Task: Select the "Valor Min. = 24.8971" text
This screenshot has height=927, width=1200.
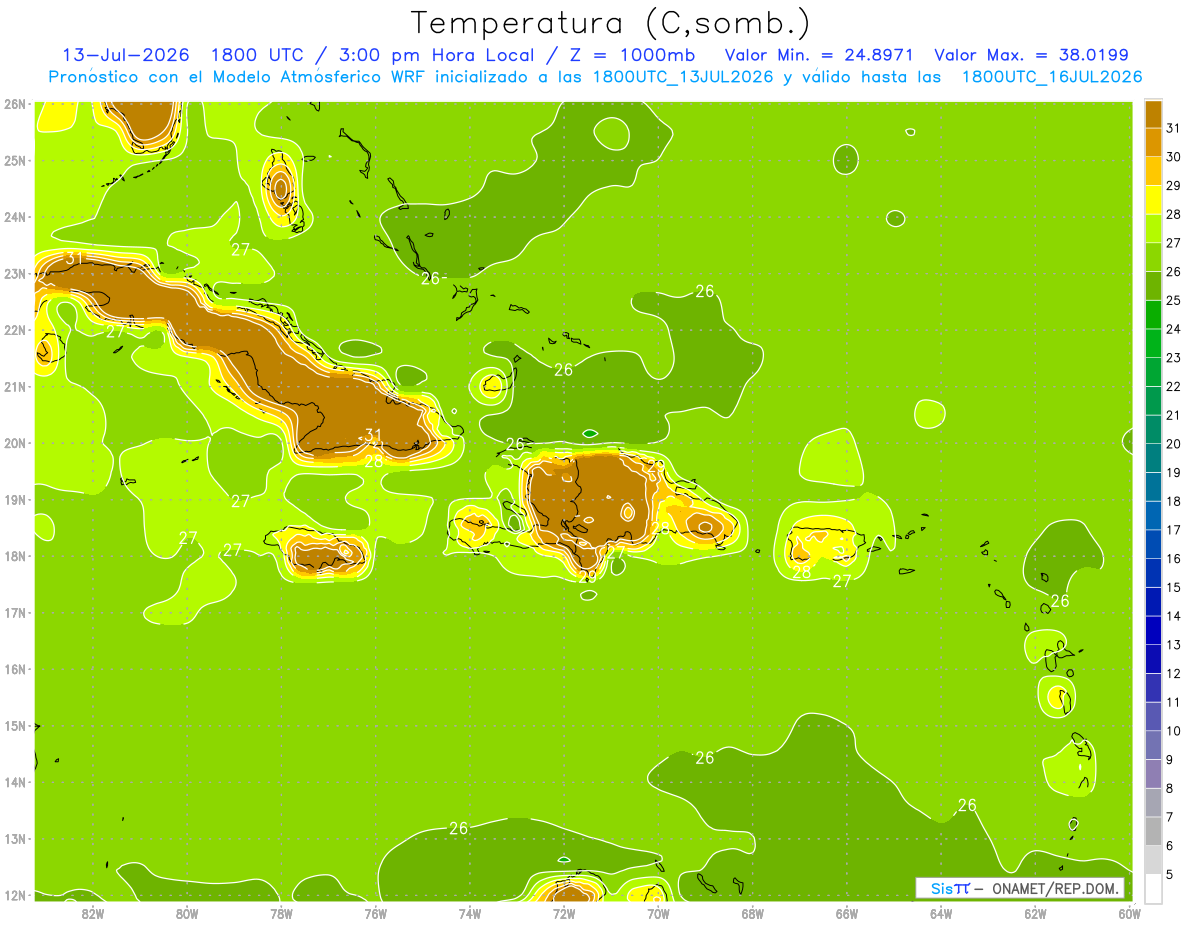Action: coord(819,55)
